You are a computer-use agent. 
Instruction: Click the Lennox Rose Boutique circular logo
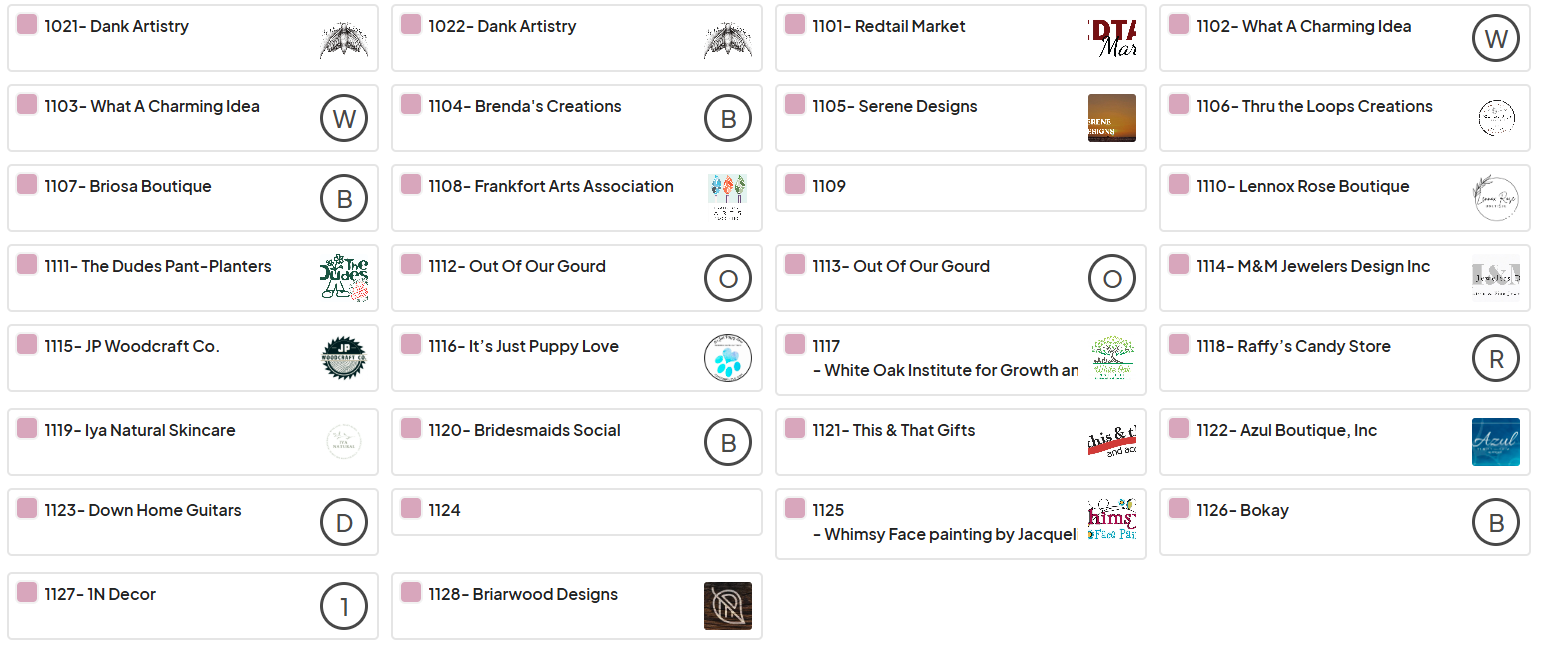1496,198
